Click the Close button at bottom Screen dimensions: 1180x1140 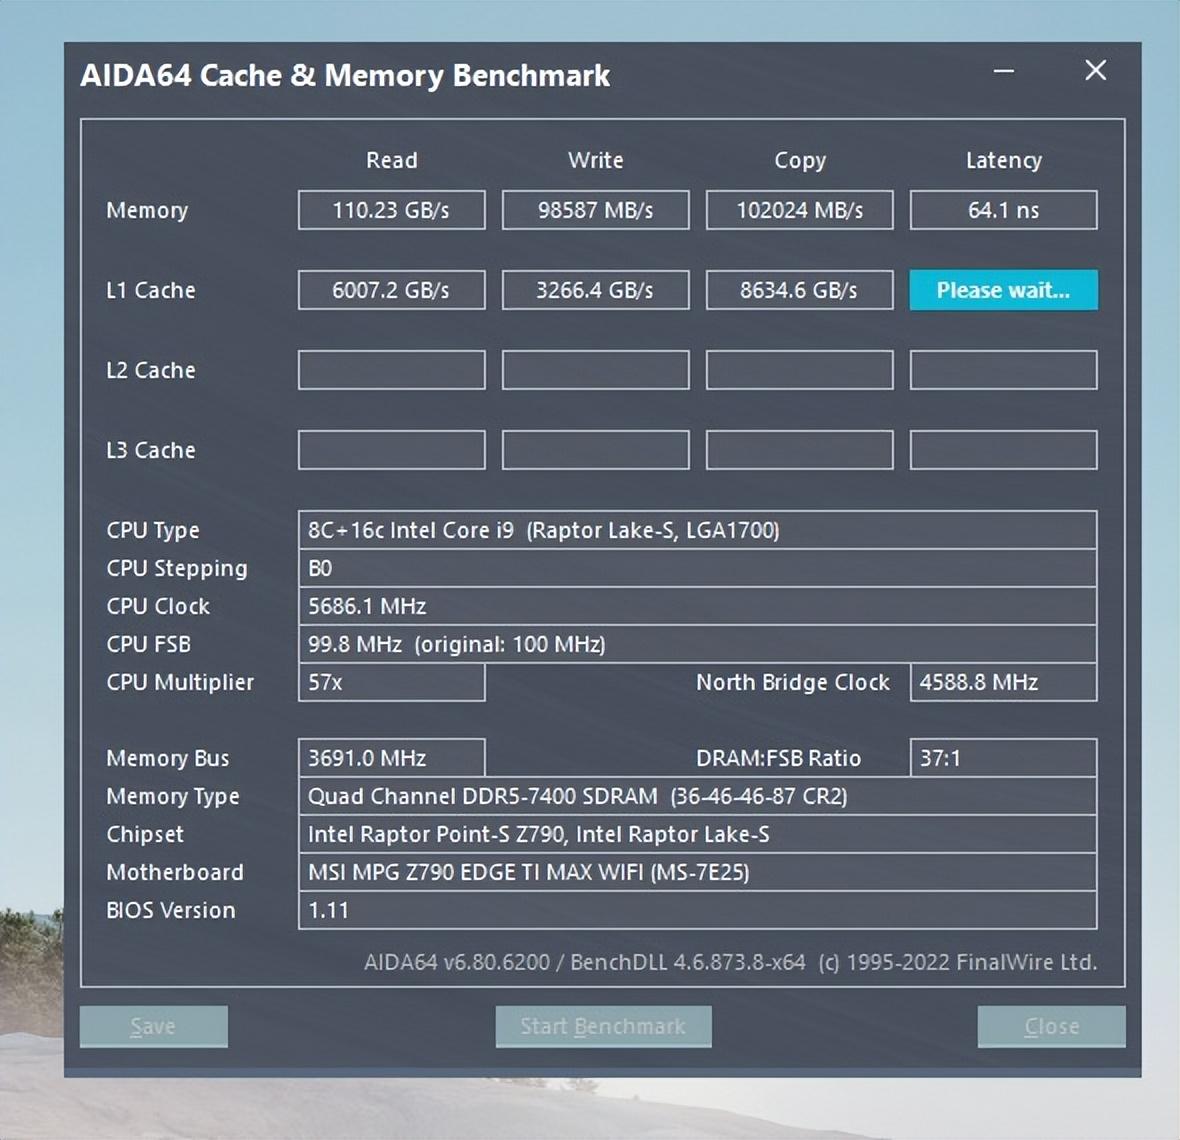tap(1051, 1026)
